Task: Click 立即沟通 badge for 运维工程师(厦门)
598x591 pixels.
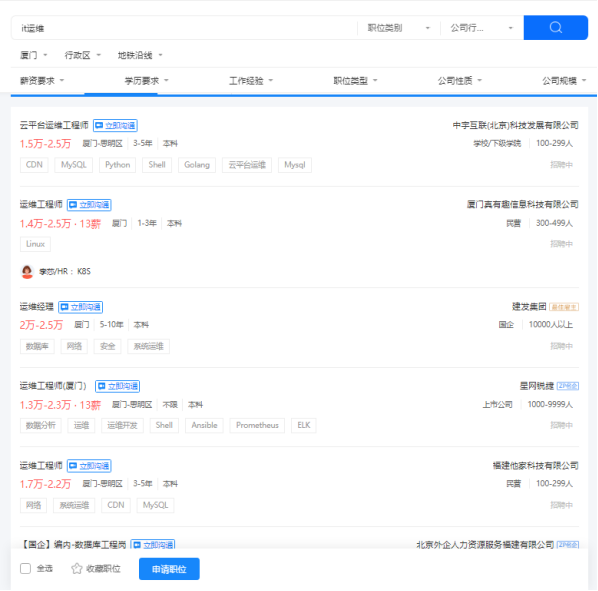Action: pos(117,386)
